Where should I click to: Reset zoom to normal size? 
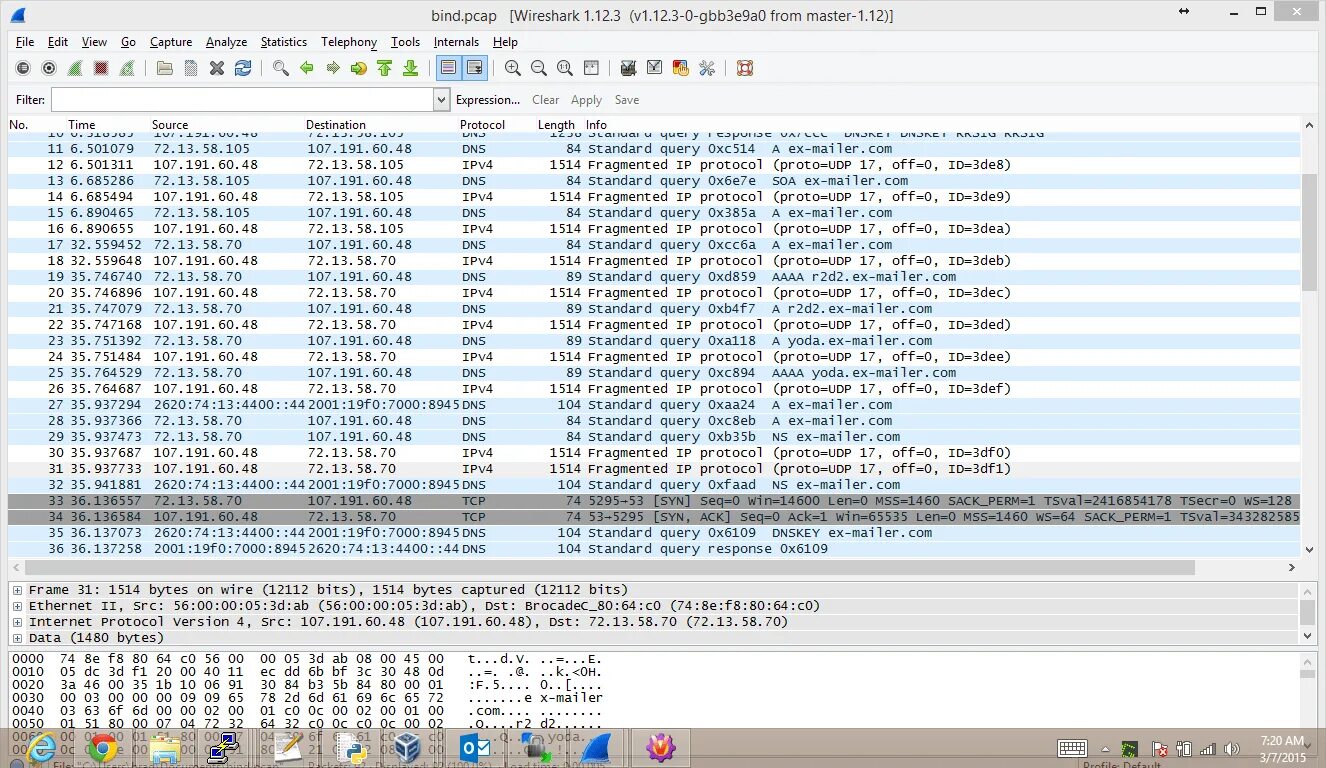565,68
